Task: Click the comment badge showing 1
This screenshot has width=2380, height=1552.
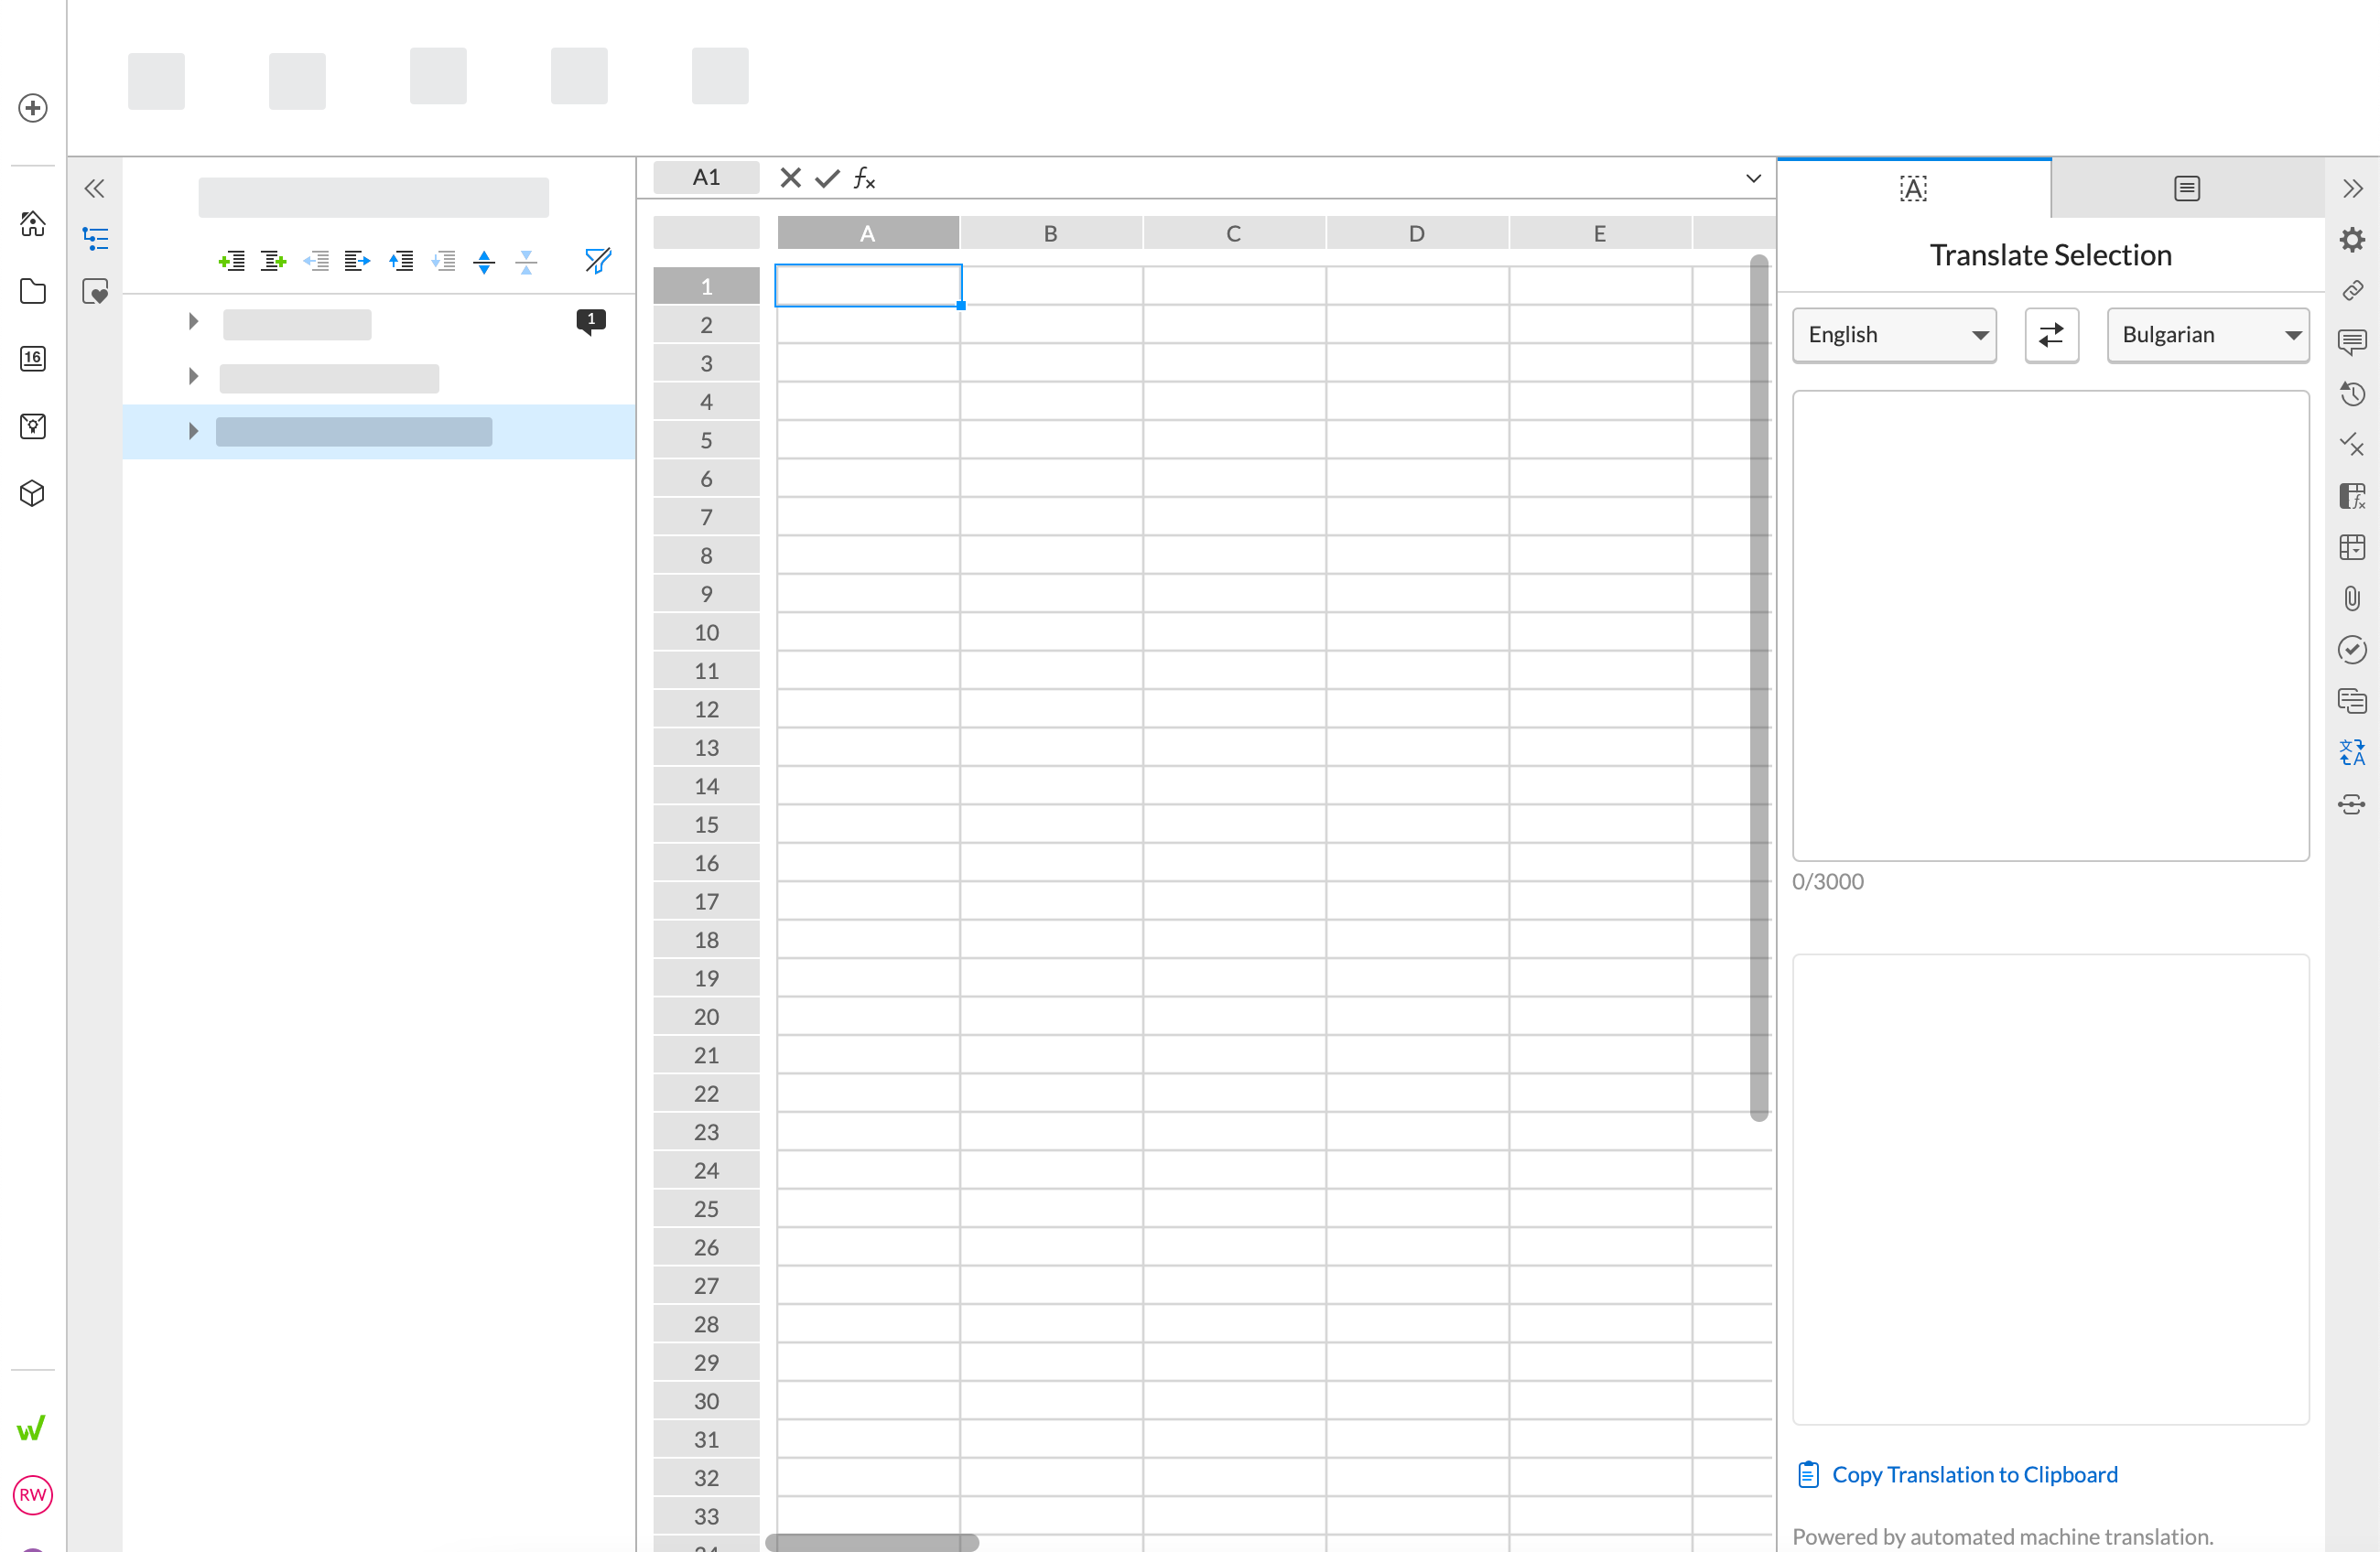Action: [590, 320]
